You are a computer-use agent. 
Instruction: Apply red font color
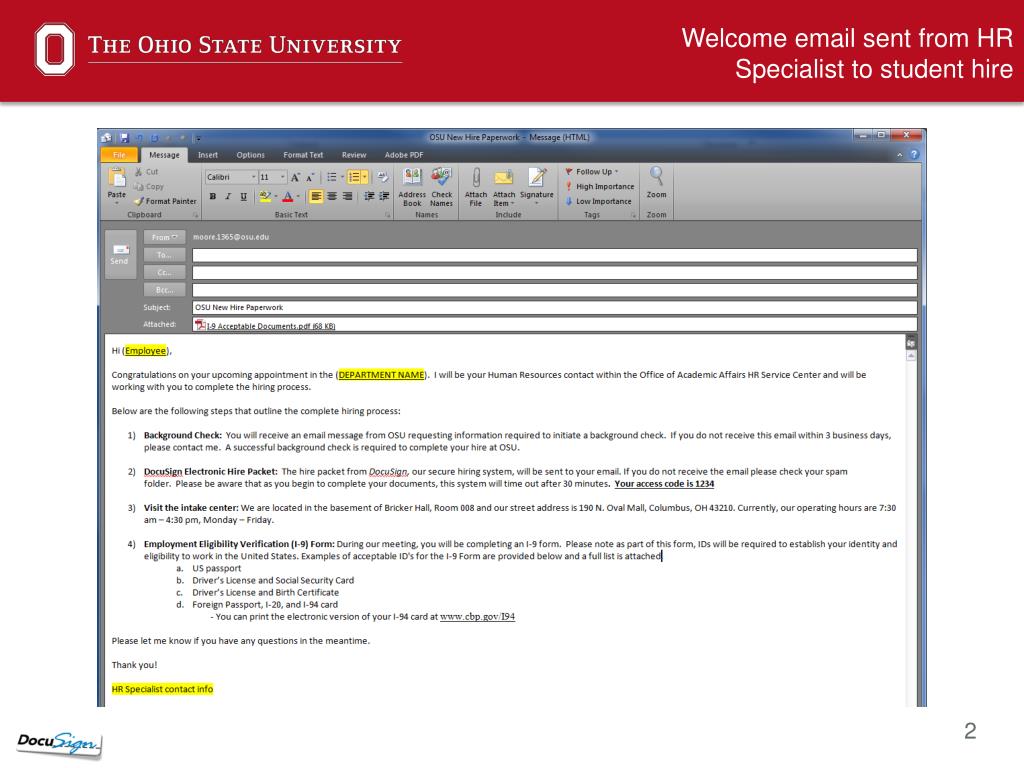pyautogui.click(x=290, y=197)
